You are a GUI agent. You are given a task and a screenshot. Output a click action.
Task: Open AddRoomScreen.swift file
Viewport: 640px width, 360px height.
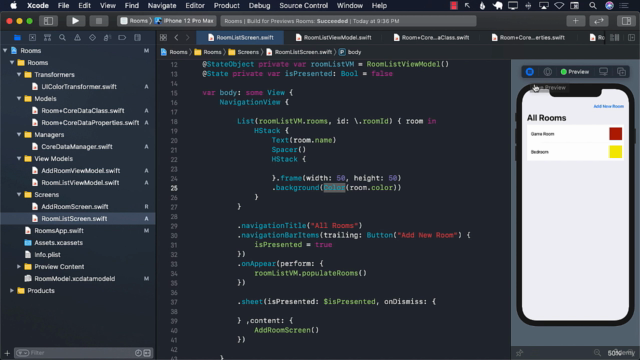coord(75,207)
